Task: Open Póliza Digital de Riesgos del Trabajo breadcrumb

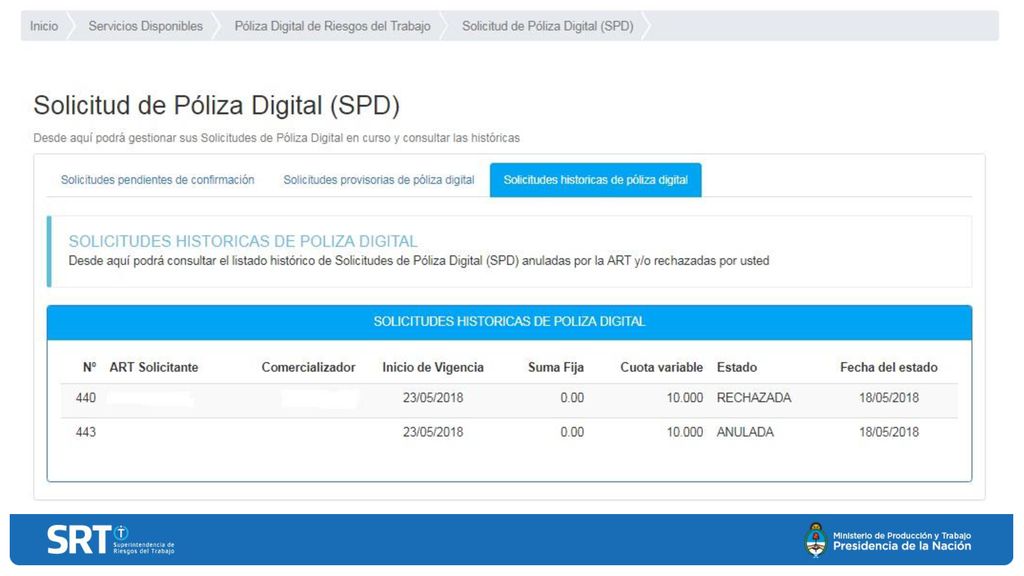Action: 332,26
